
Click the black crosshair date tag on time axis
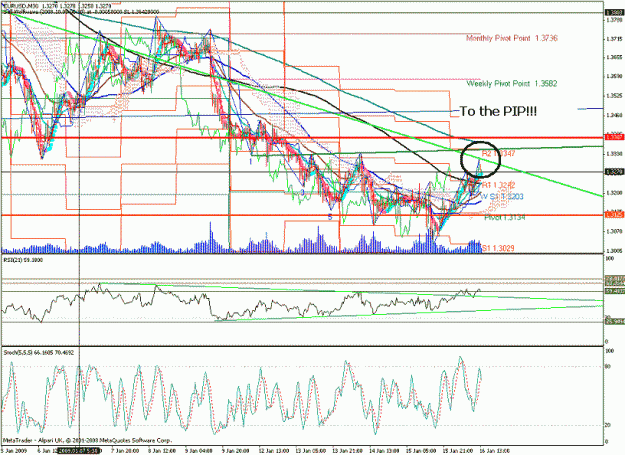(x=79, y=451)
